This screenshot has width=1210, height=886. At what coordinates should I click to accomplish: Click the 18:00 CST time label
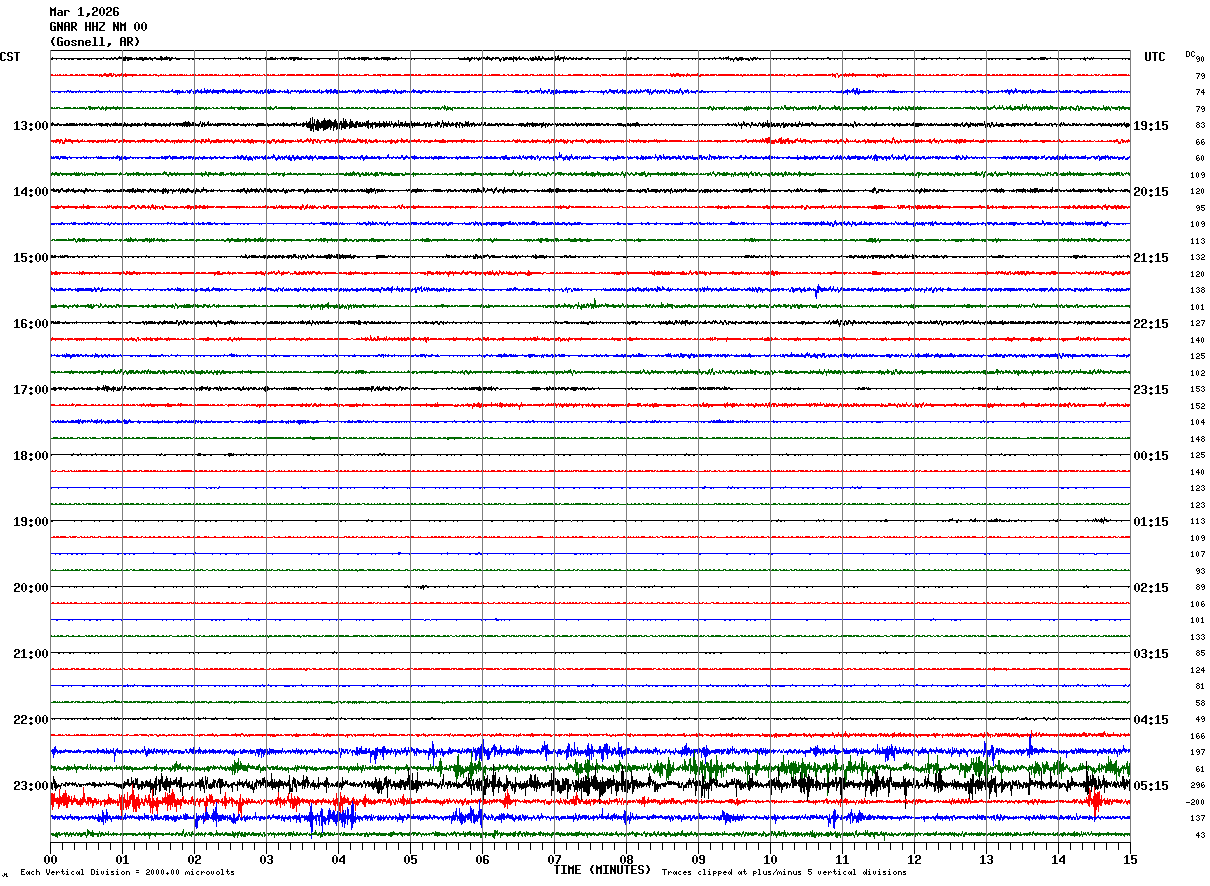point(30,456)
